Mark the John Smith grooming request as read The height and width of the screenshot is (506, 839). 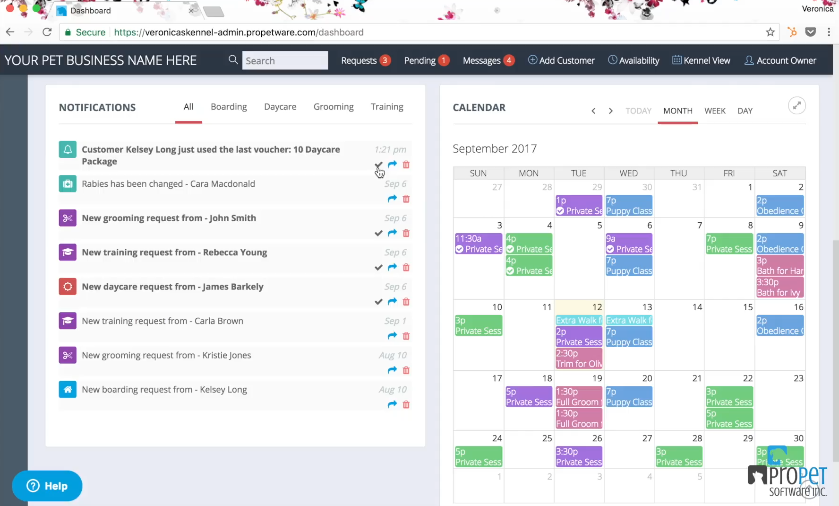coord(378,233)
